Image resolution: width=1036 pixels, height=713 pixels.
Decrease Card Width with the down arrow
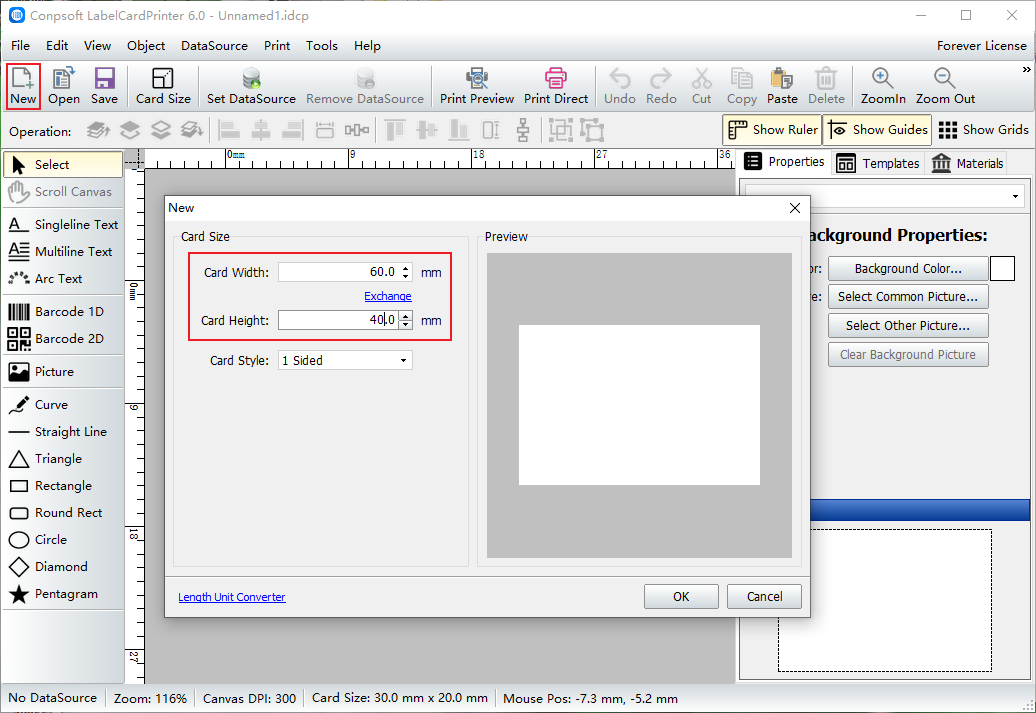point(406,276)
